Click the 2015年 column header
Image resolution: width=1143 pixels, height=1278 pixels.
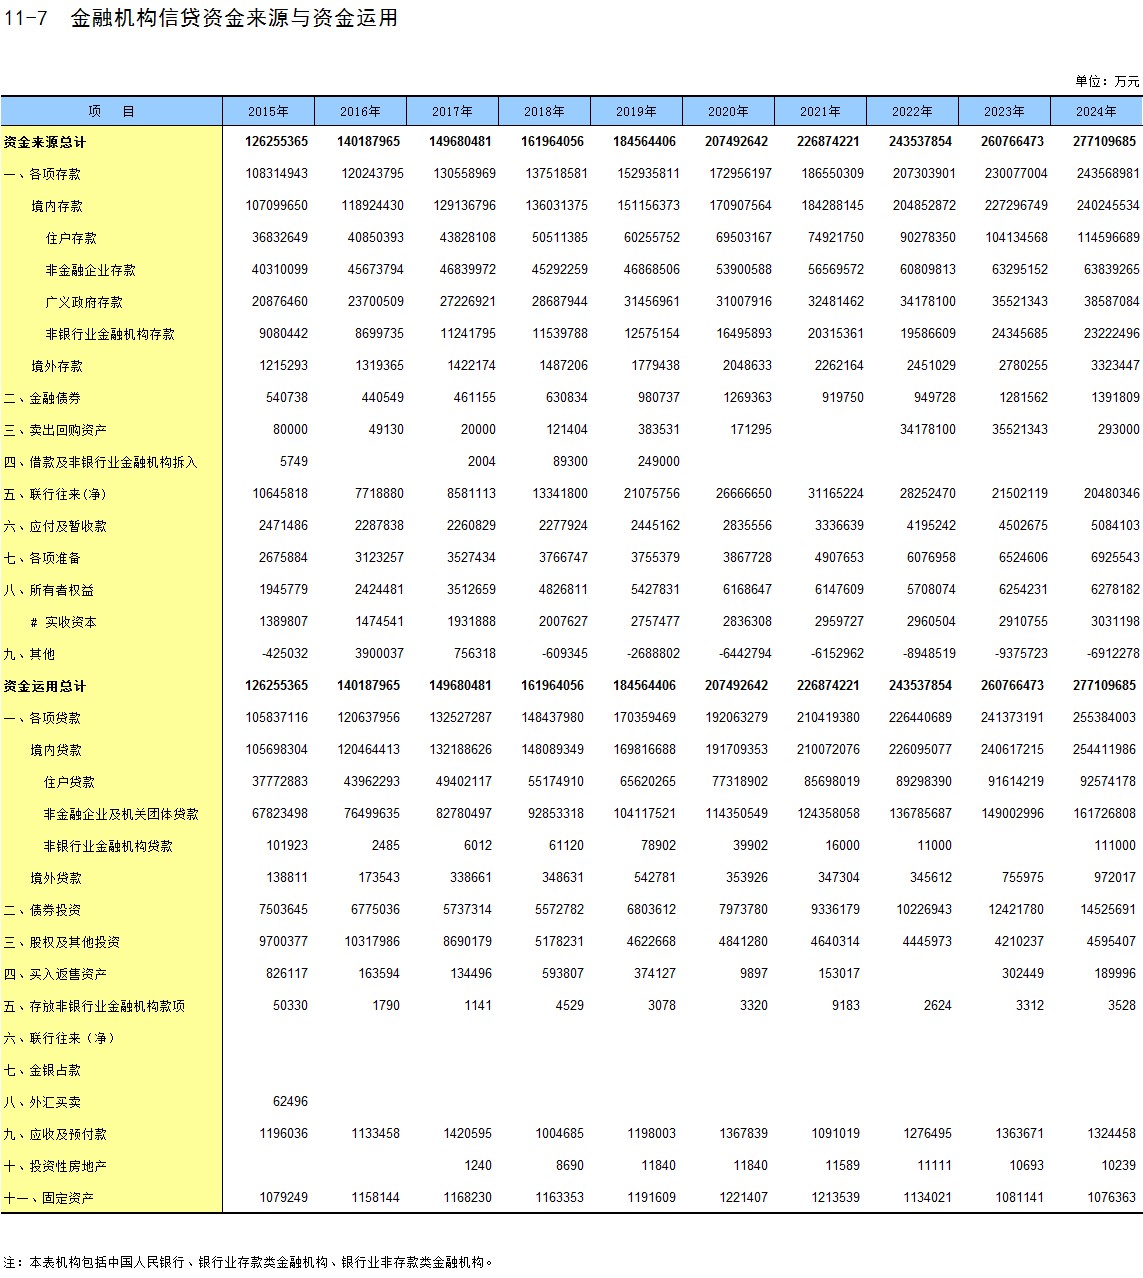click(x=268, y=111)
